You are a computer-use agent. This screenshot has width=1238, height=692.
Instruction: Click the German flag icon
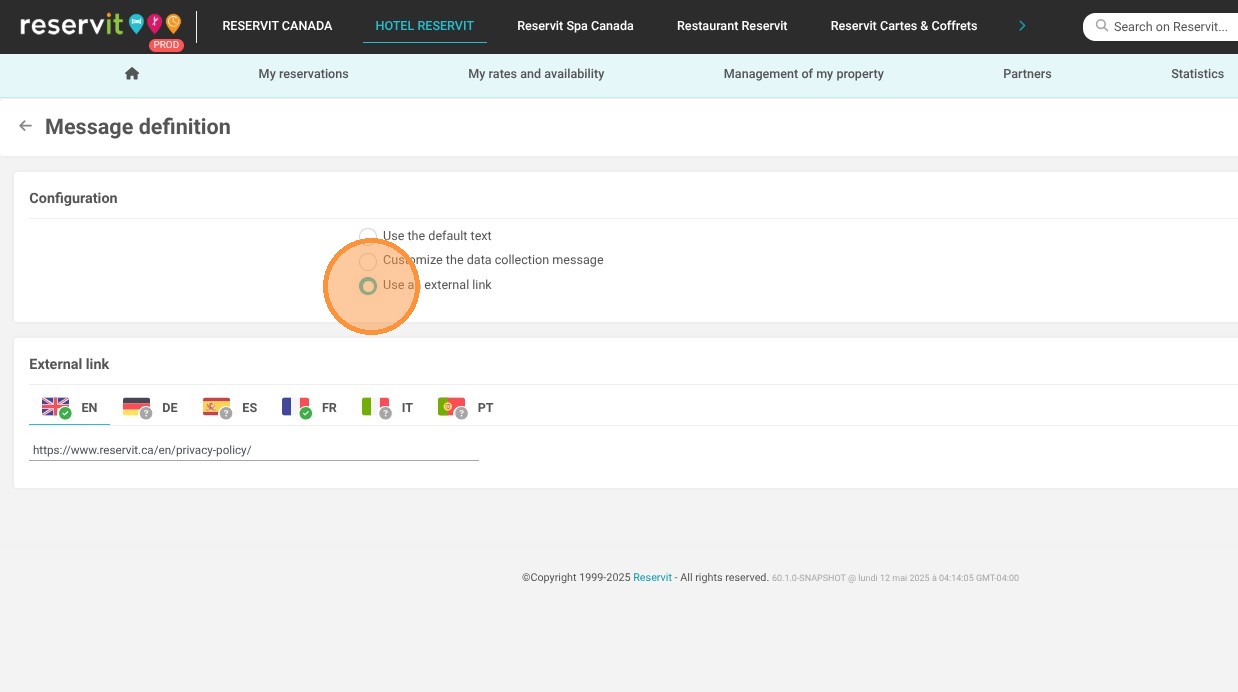[x=137, y=407]
